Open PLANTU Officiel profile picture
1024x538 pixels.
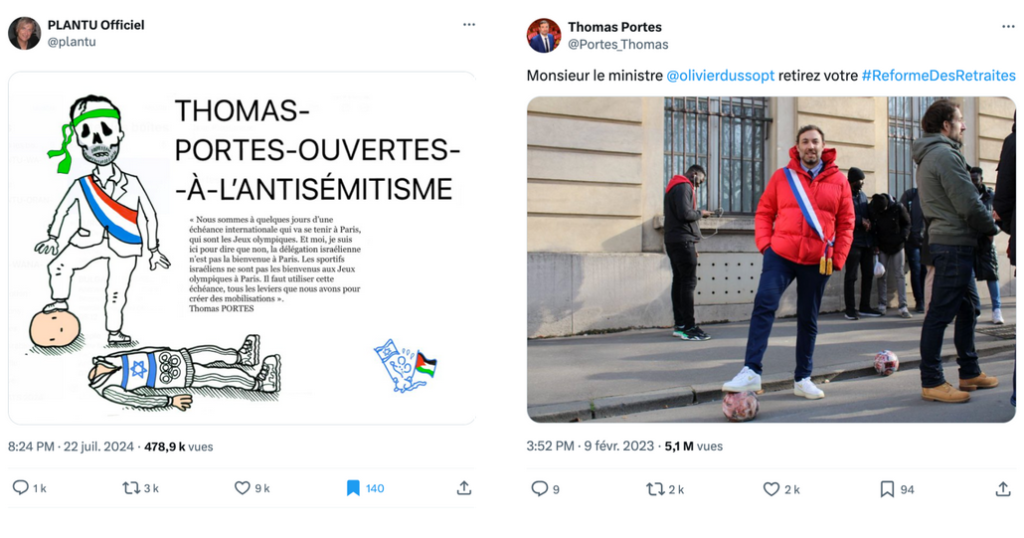pos(24,33)
